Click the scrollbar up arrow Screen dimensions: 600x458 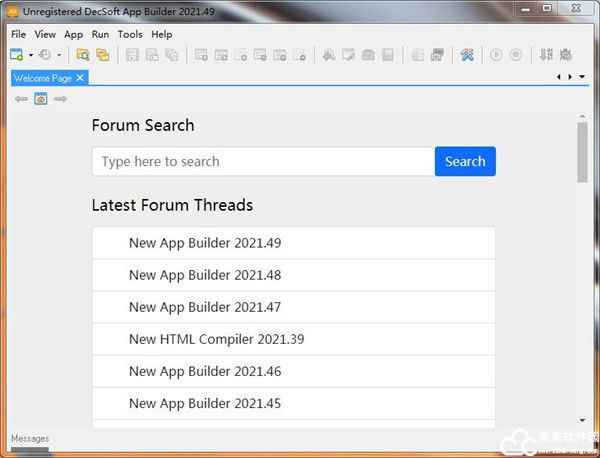click(x=582, y=116)
